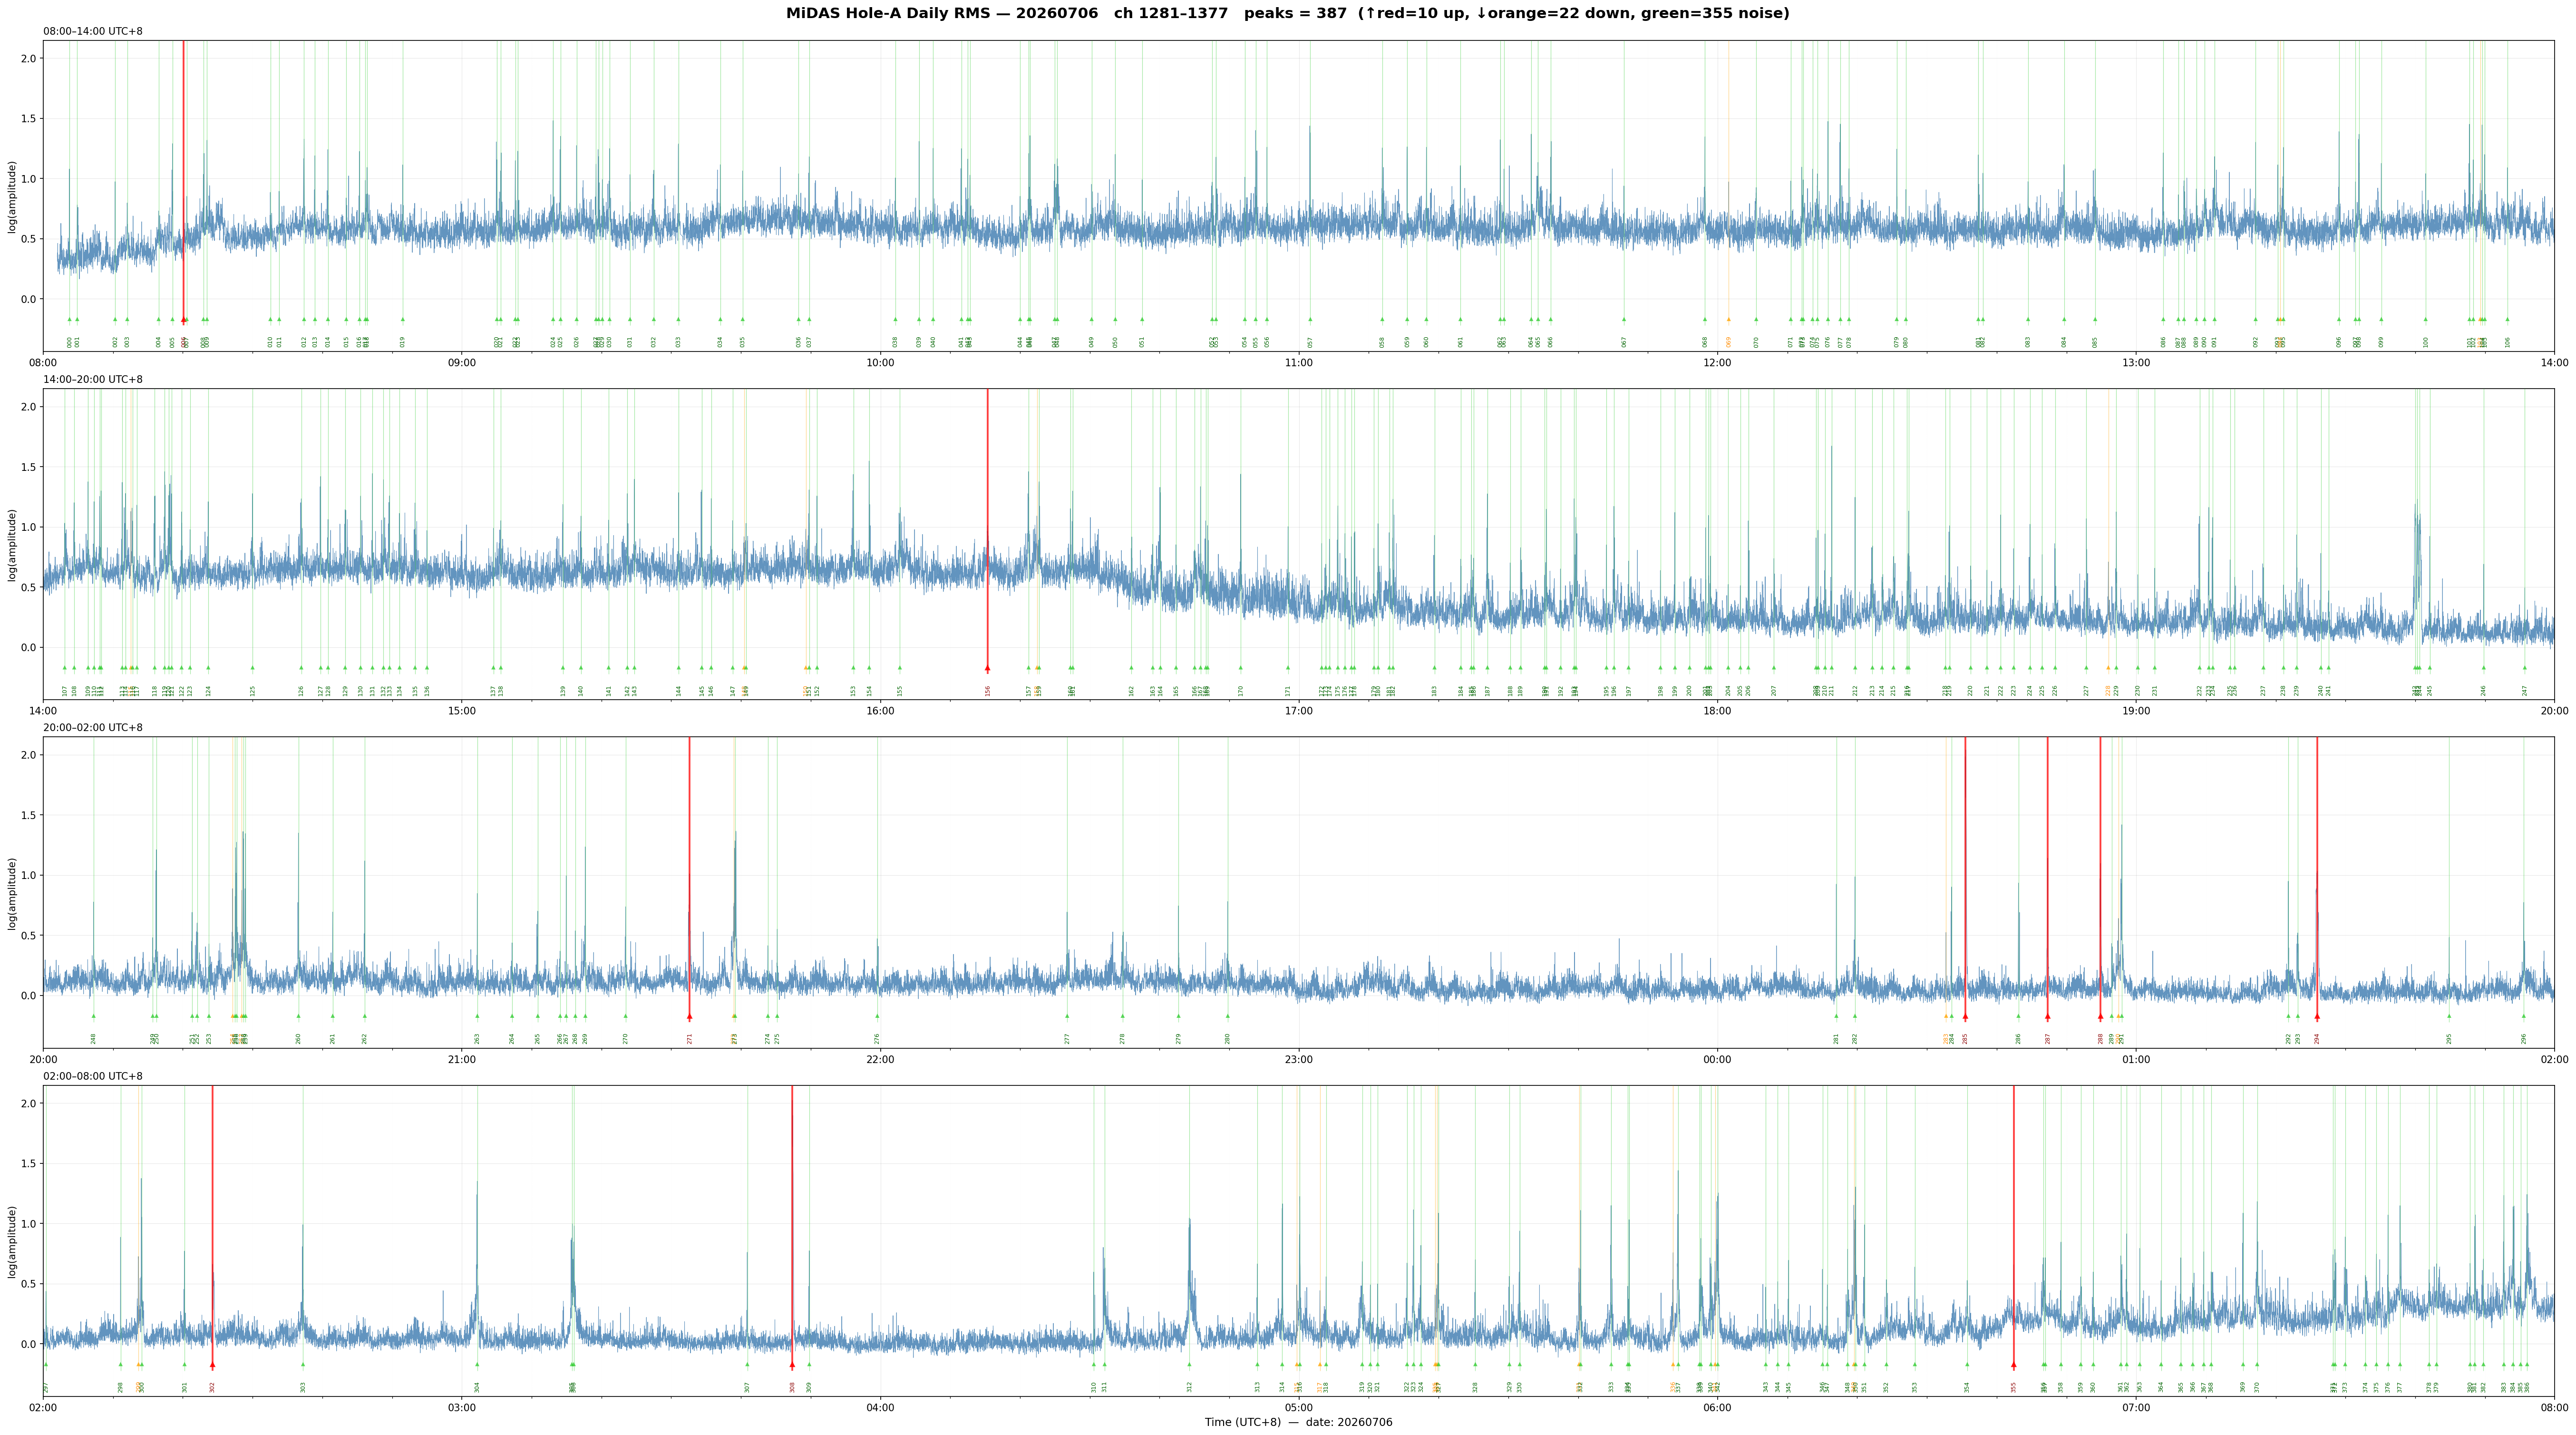Click the green noise arrow numbered 307

pos(747,1364)
